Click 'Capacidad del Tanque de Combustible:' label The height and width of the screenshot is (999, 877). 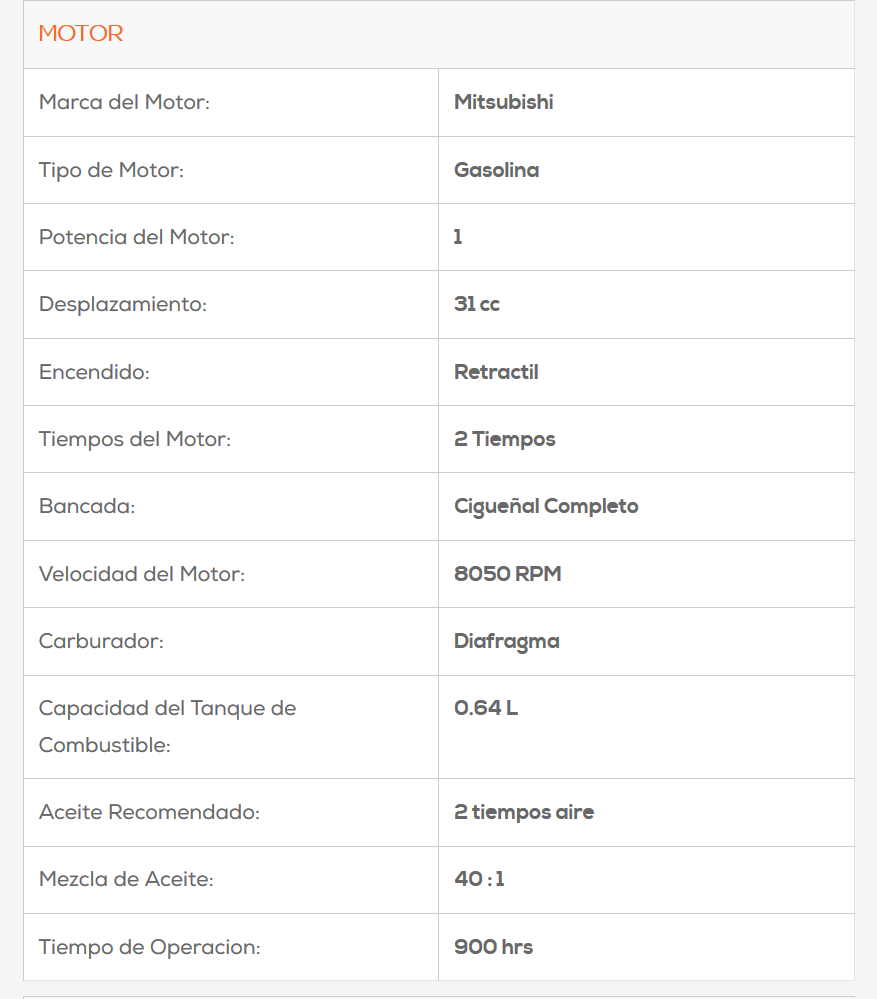coord(167,726)
